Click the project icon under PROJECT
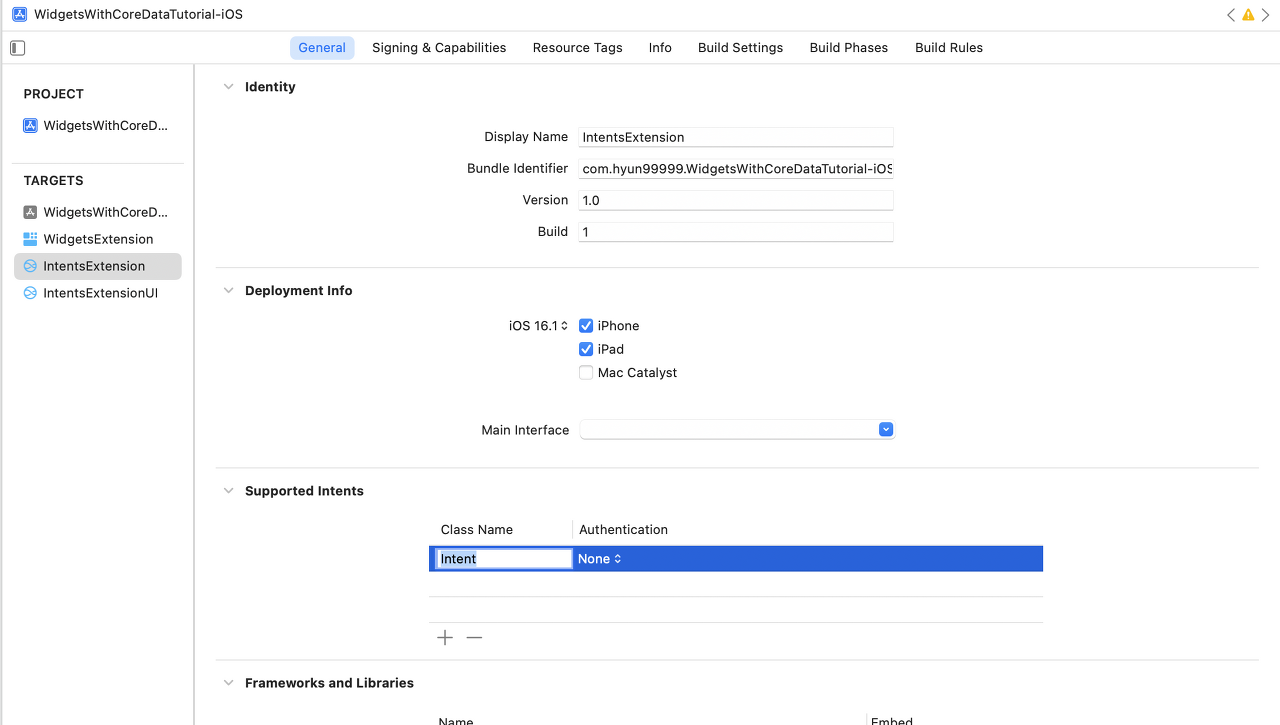The width and height of the screenshot is (1280, 725). point(30,126)
